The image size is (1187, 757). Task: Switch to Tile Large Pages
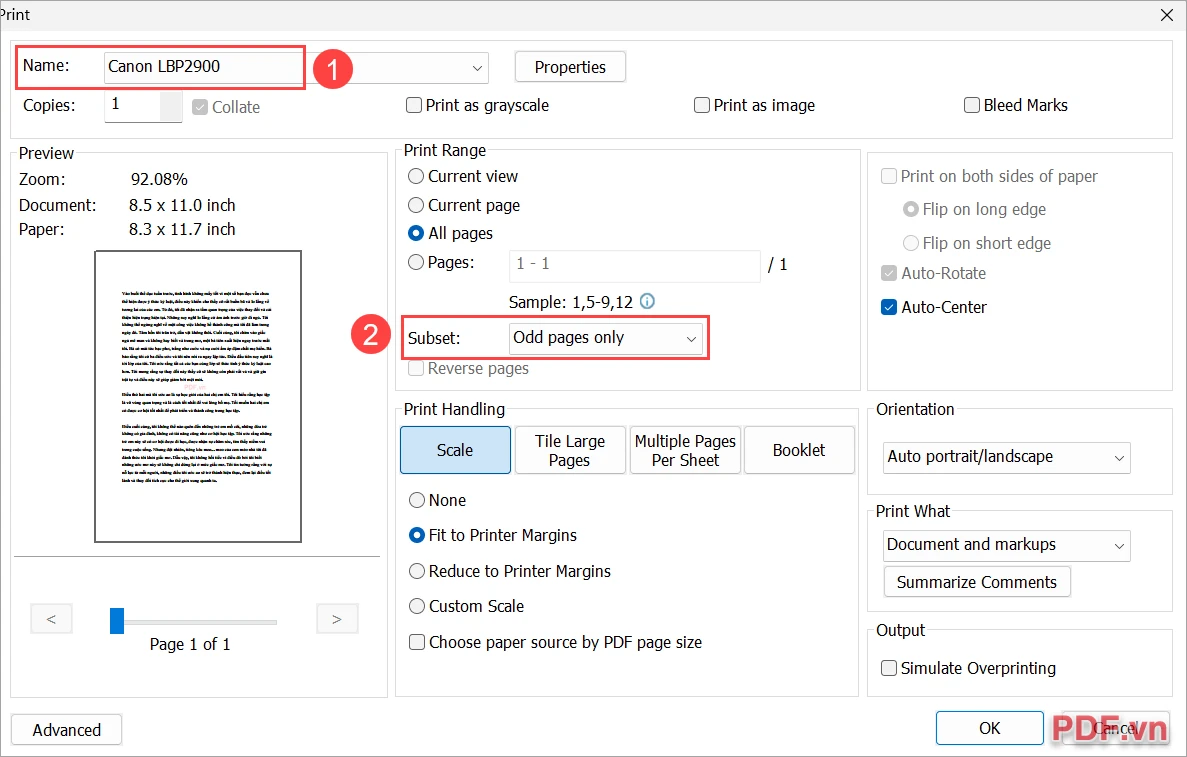[569, 450]
